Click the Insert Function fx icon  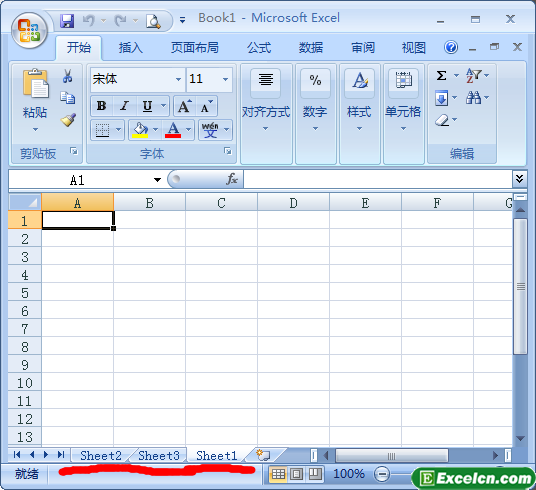click(x=232, y=179)
